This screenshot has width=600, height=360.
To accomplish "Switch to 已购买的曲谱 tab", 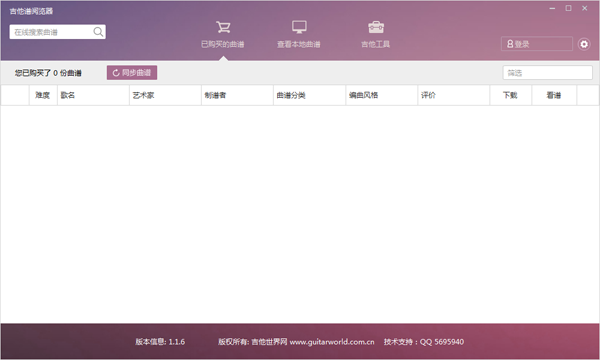I will [223, 44].
